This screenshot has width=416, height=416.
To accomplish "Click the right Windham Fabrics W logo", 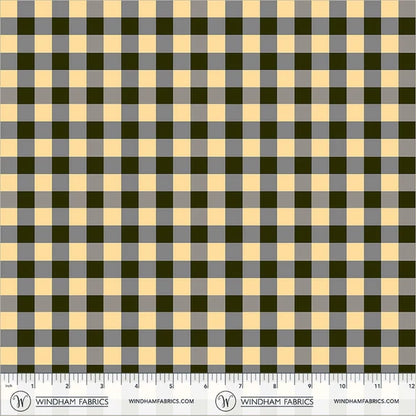I will click(x=226, y=401).
